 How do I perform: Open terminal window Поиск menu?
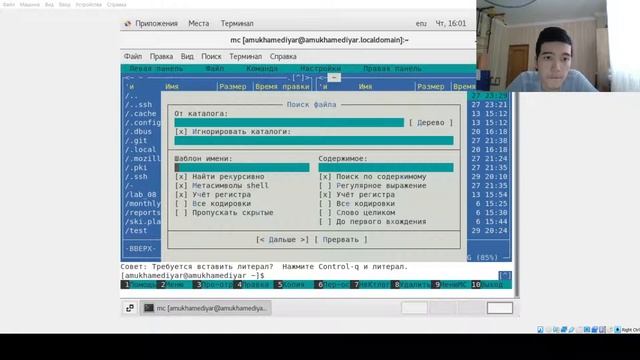211,57
